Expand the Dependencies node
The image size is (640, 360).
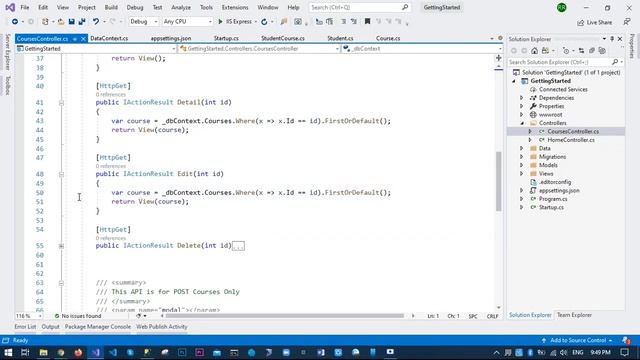521,98
